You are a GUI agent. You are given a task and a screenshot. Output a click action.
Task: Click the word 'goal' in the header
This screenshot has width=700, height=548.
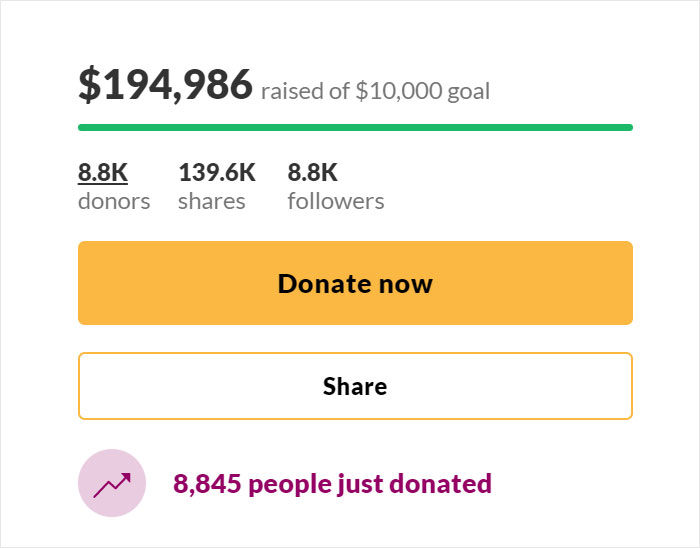(468, 92)
